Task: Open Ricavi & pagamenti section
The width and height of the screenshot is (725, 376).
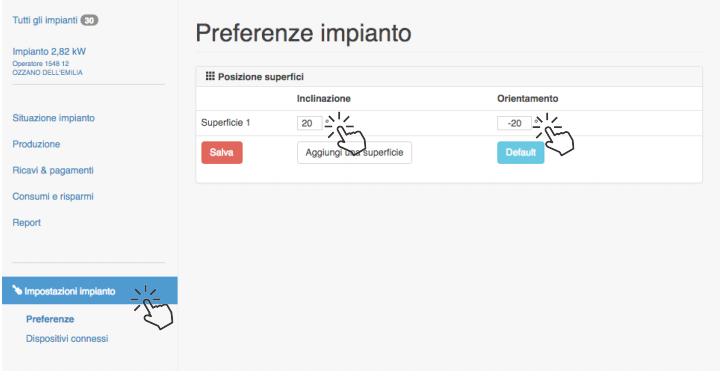Action: (x=53, y=170)
